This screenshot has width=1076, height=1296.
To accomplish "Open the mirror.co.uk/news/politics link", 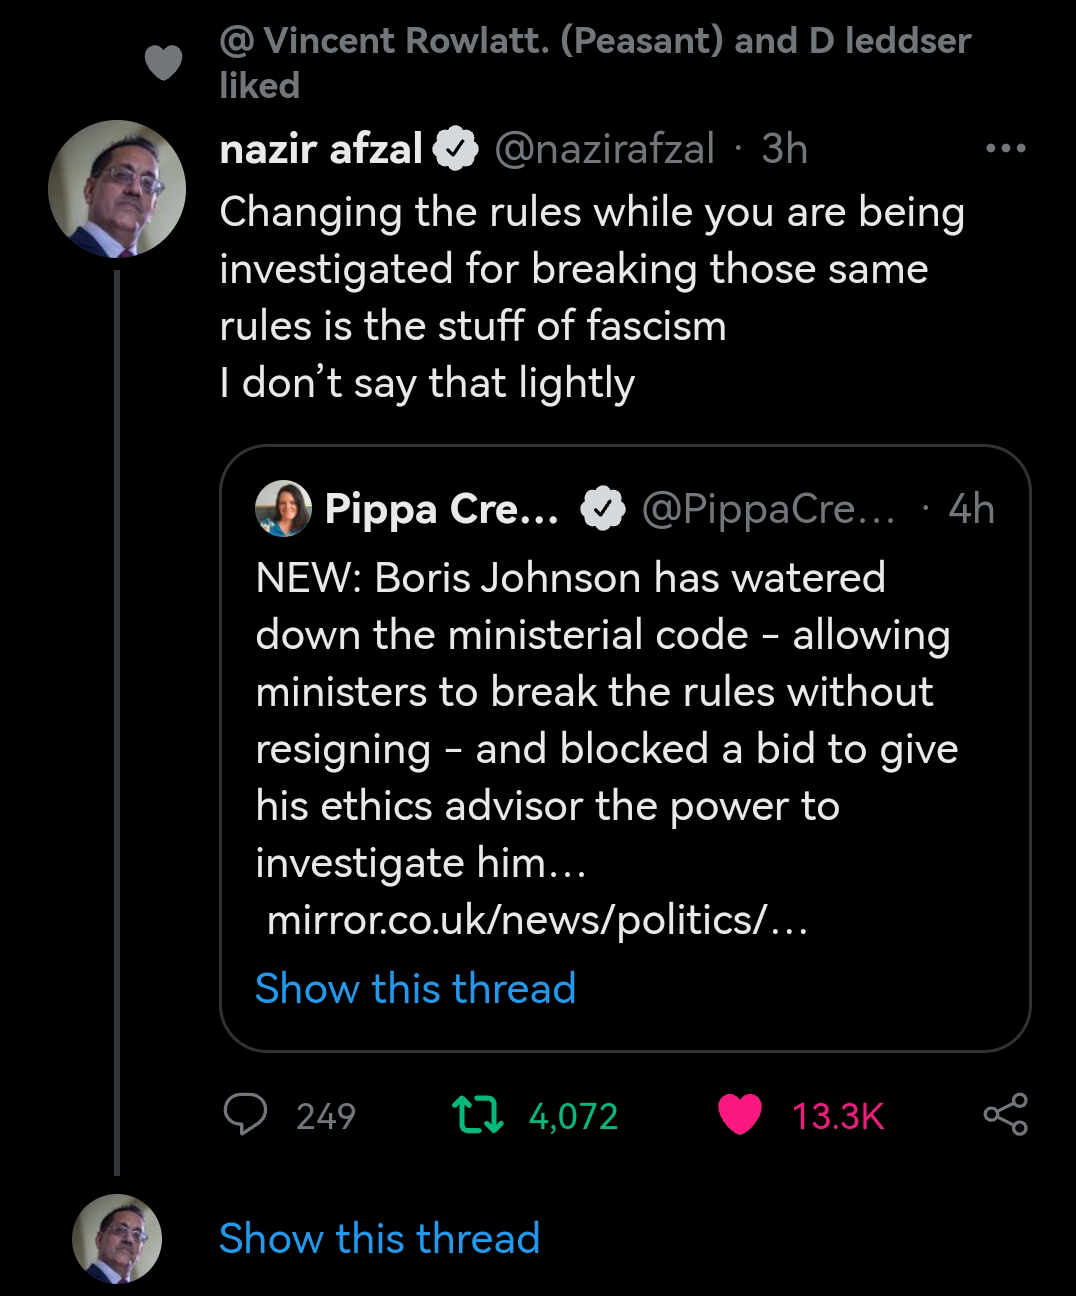I will (x=537, y=920).
